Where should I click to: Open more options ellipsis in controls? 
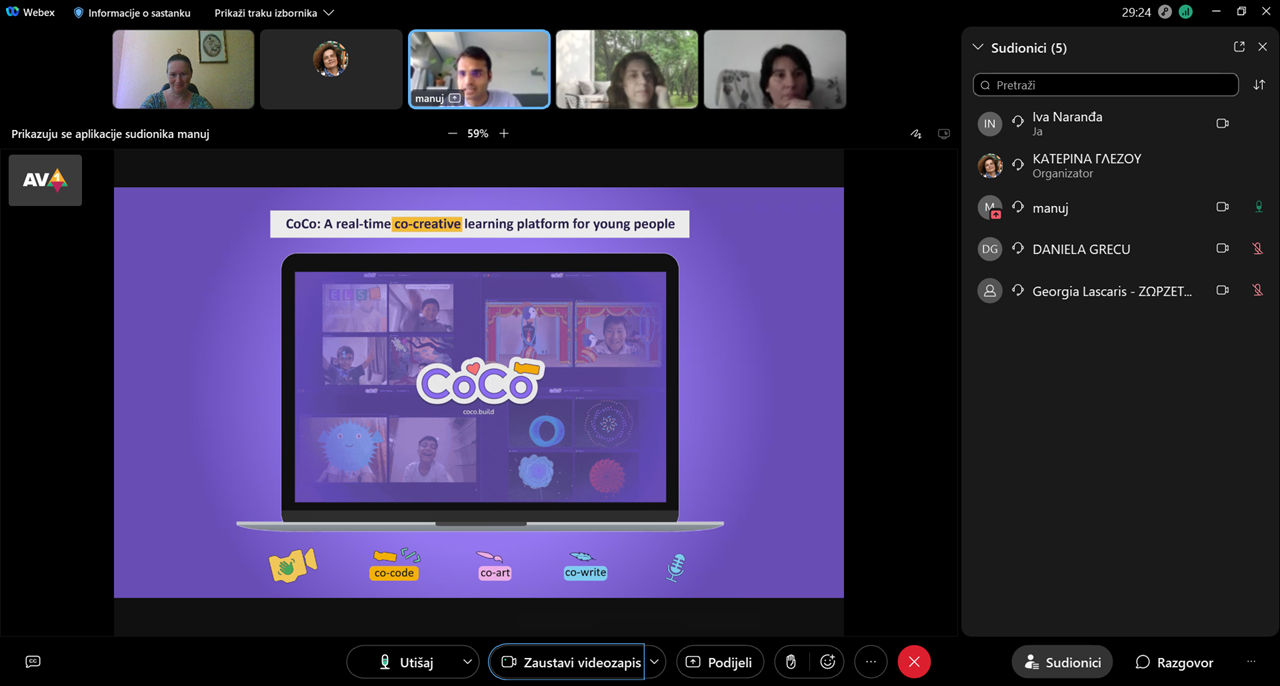tap(871, 662)
